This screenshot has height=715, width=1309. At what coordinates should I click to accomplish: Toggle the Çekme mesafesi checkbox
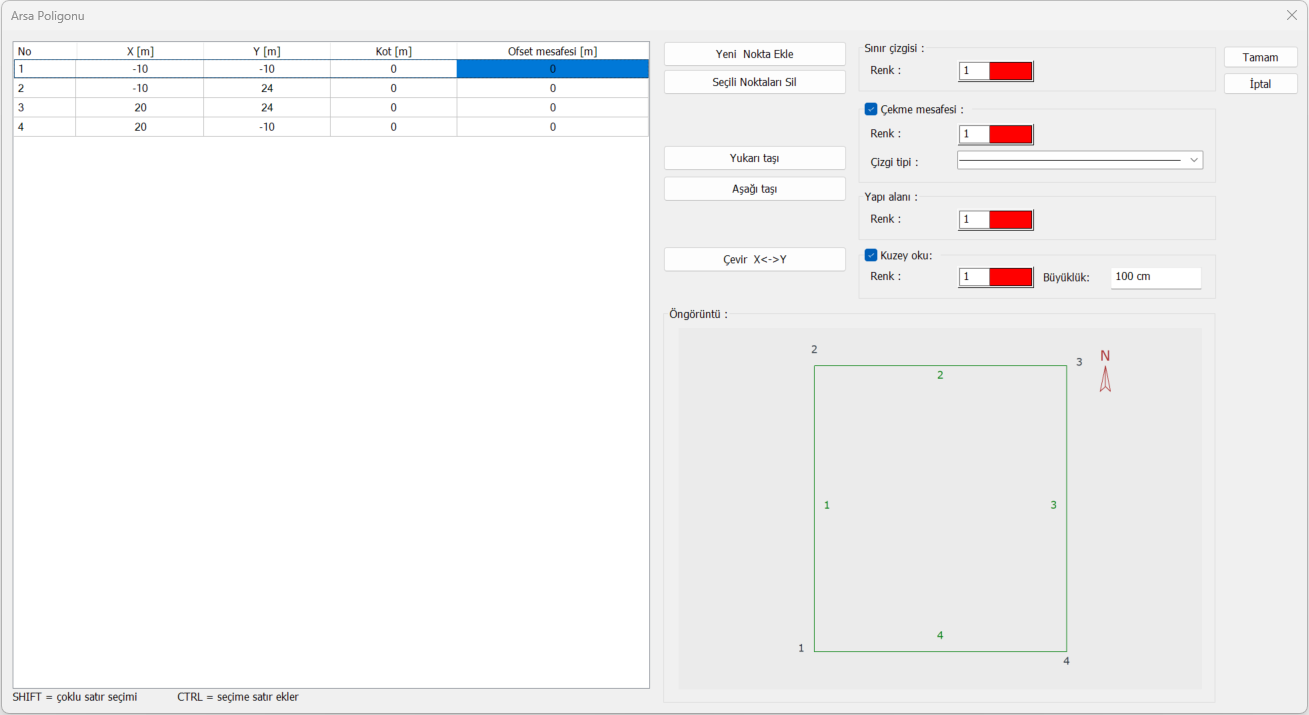coord(871,109)
